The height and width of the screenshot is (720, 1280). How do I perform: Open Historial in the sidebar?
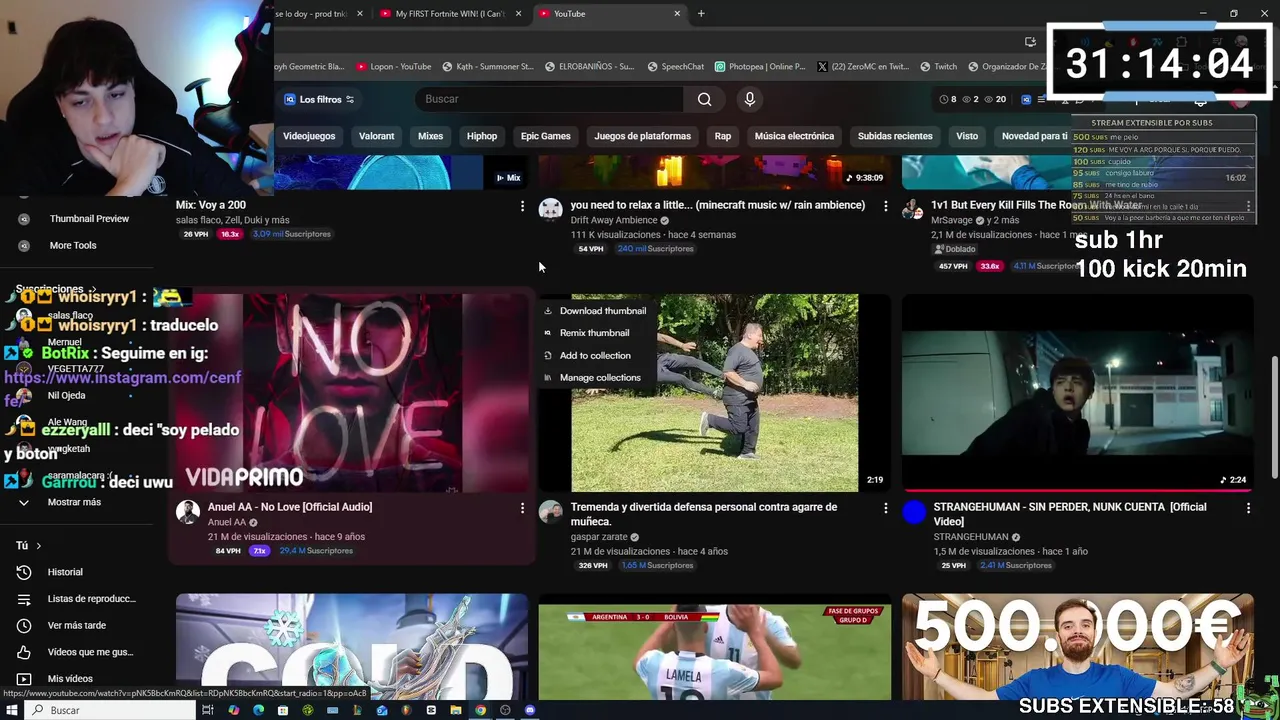click(65, 572)
